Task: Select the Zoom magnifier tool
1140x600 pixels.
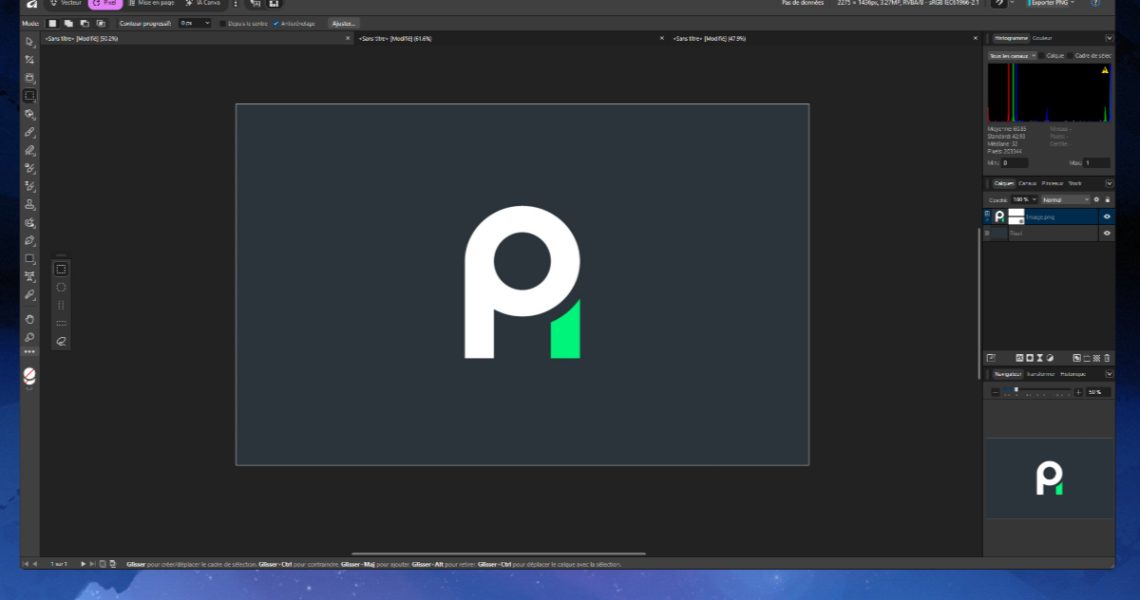Action: coord(30,337)
